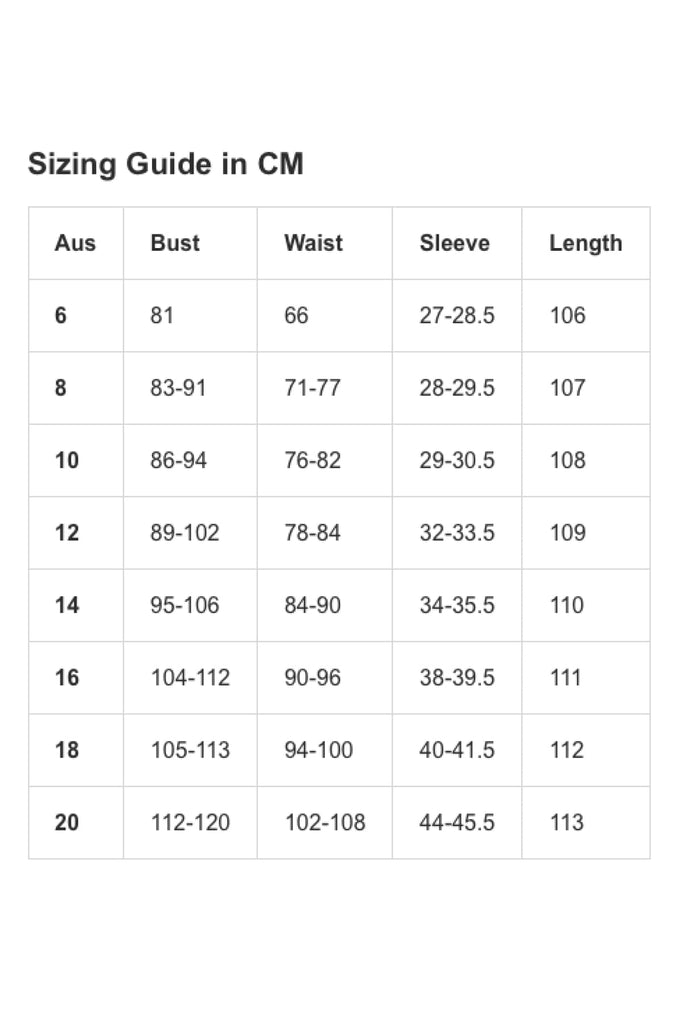The height and width of the screenshot is (1024, 683).
Task: Select length value 113
Action: point(567,823)
